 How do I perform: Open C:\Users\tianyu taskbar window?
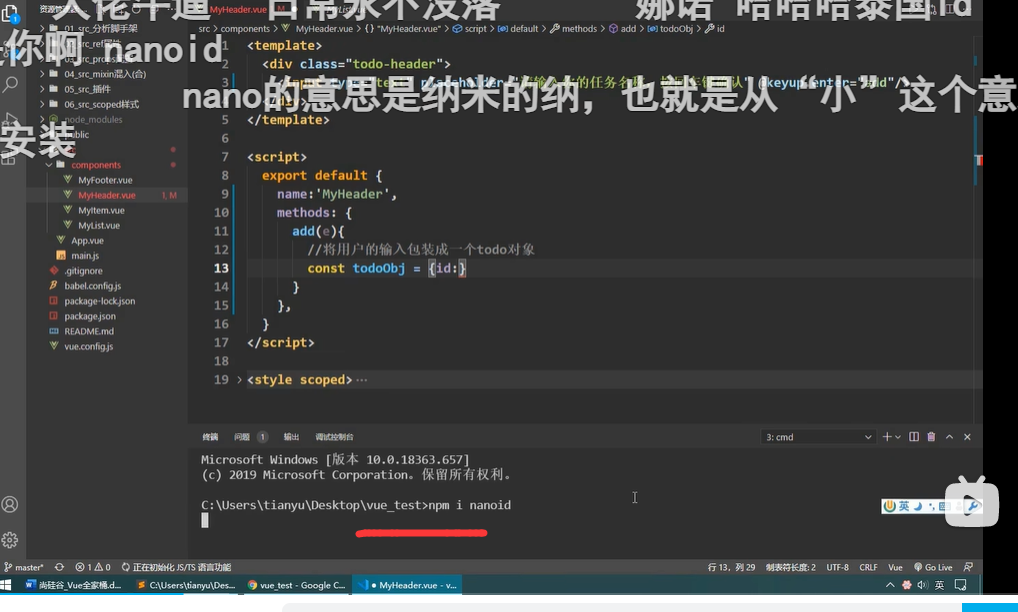[x=186, y=585]
